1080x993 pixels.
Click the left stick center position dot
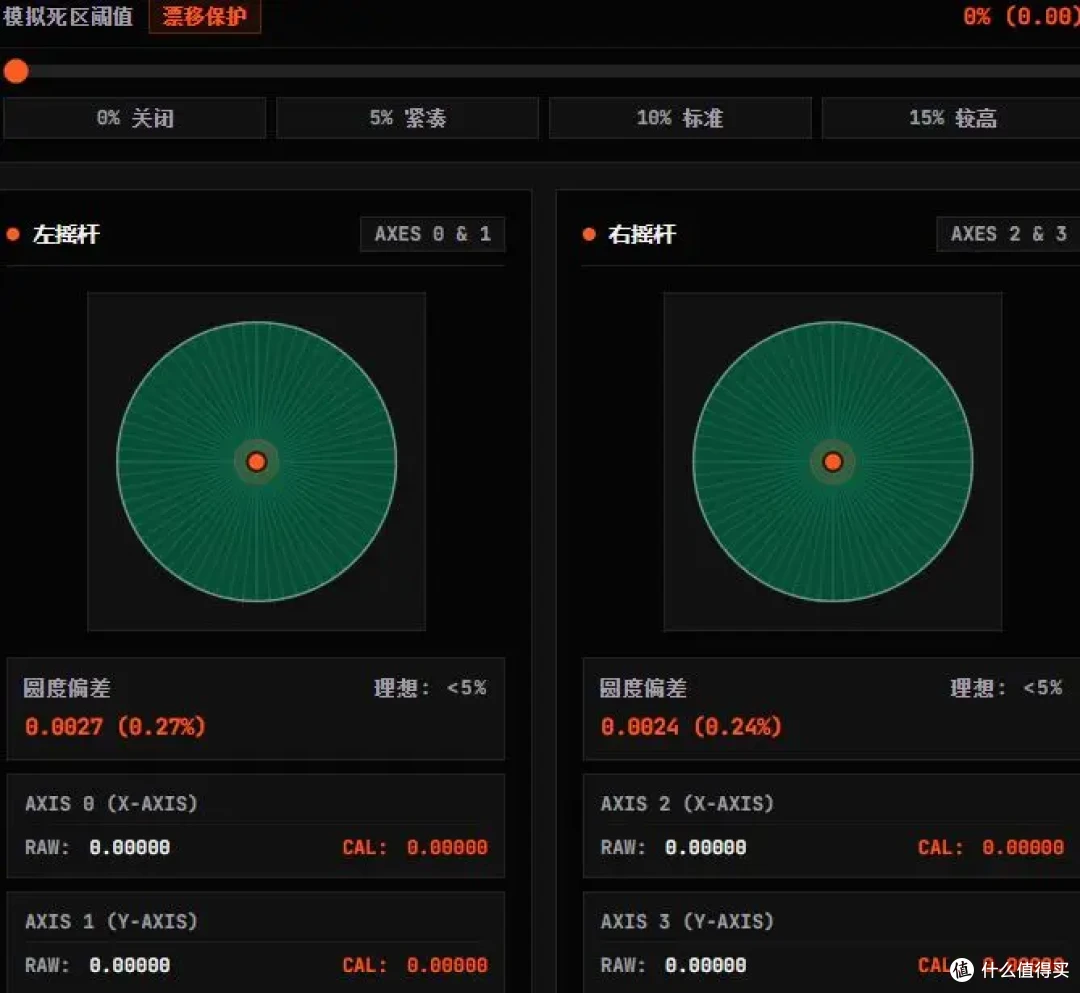(x=257, y=461)
